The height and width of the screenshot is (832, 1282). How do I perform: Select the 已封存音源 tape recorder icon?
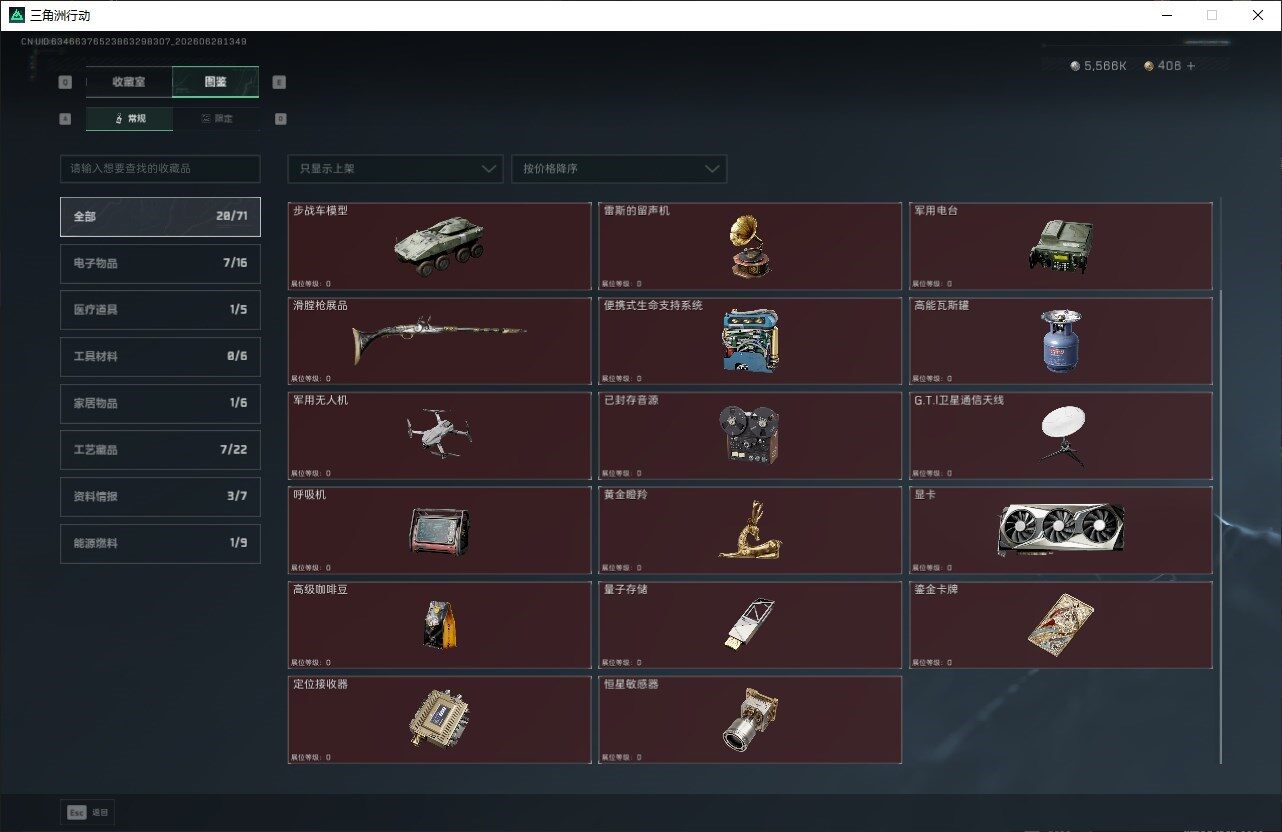(x=750, y=435)
